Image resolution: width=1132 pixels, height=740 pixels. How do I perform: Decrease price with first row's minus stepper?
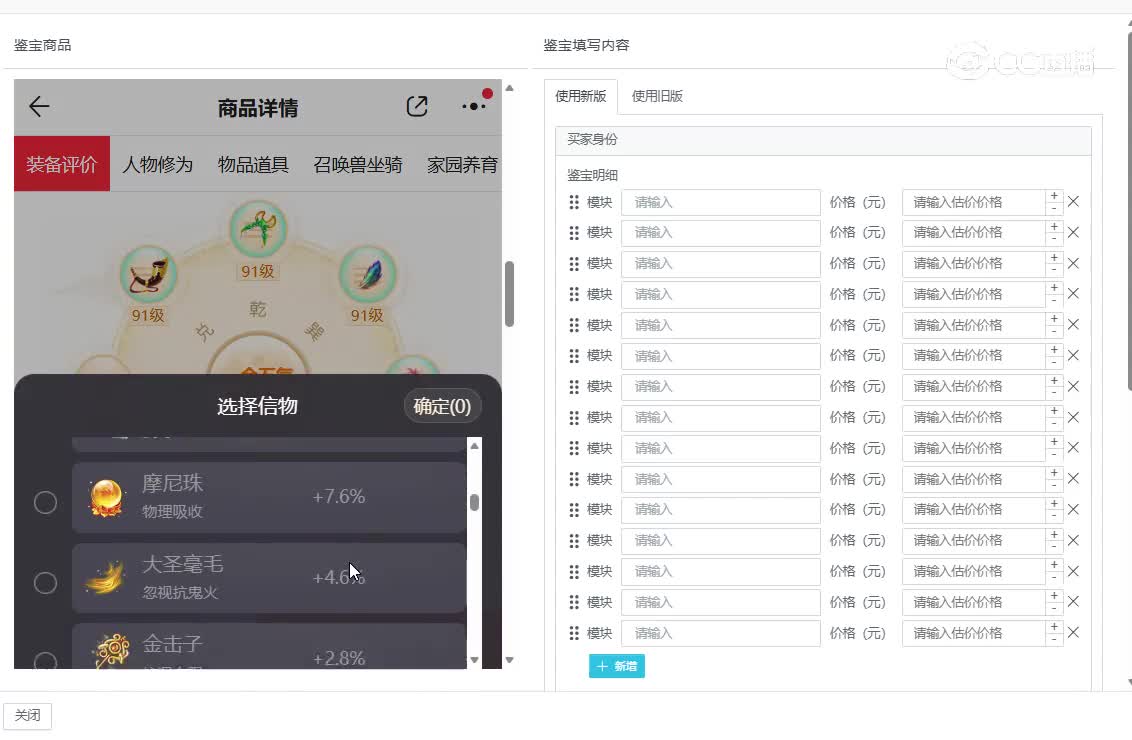(1054, 209)
